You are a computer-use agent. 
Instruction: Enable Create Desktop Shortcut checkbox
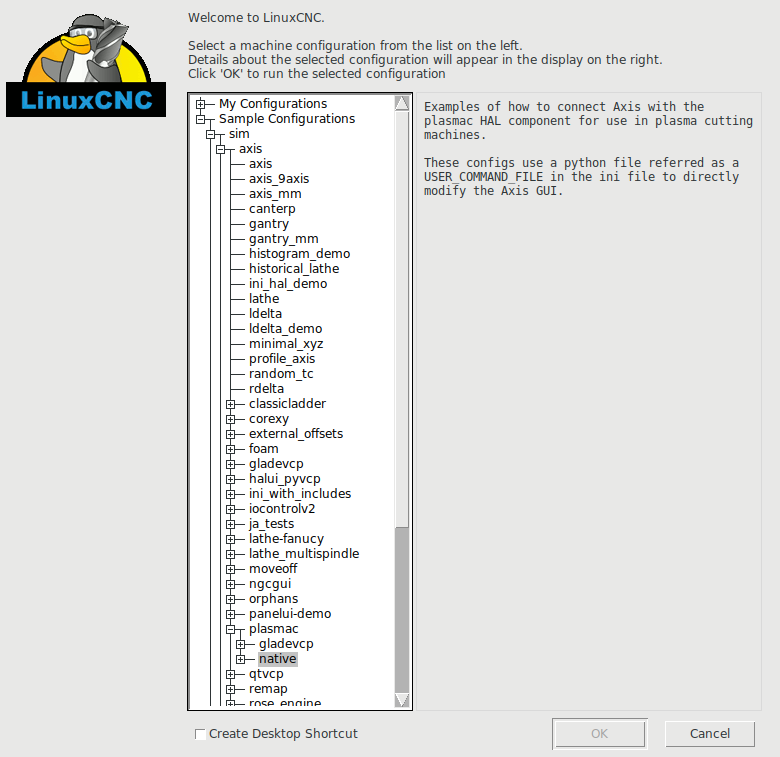pos(200,734)
